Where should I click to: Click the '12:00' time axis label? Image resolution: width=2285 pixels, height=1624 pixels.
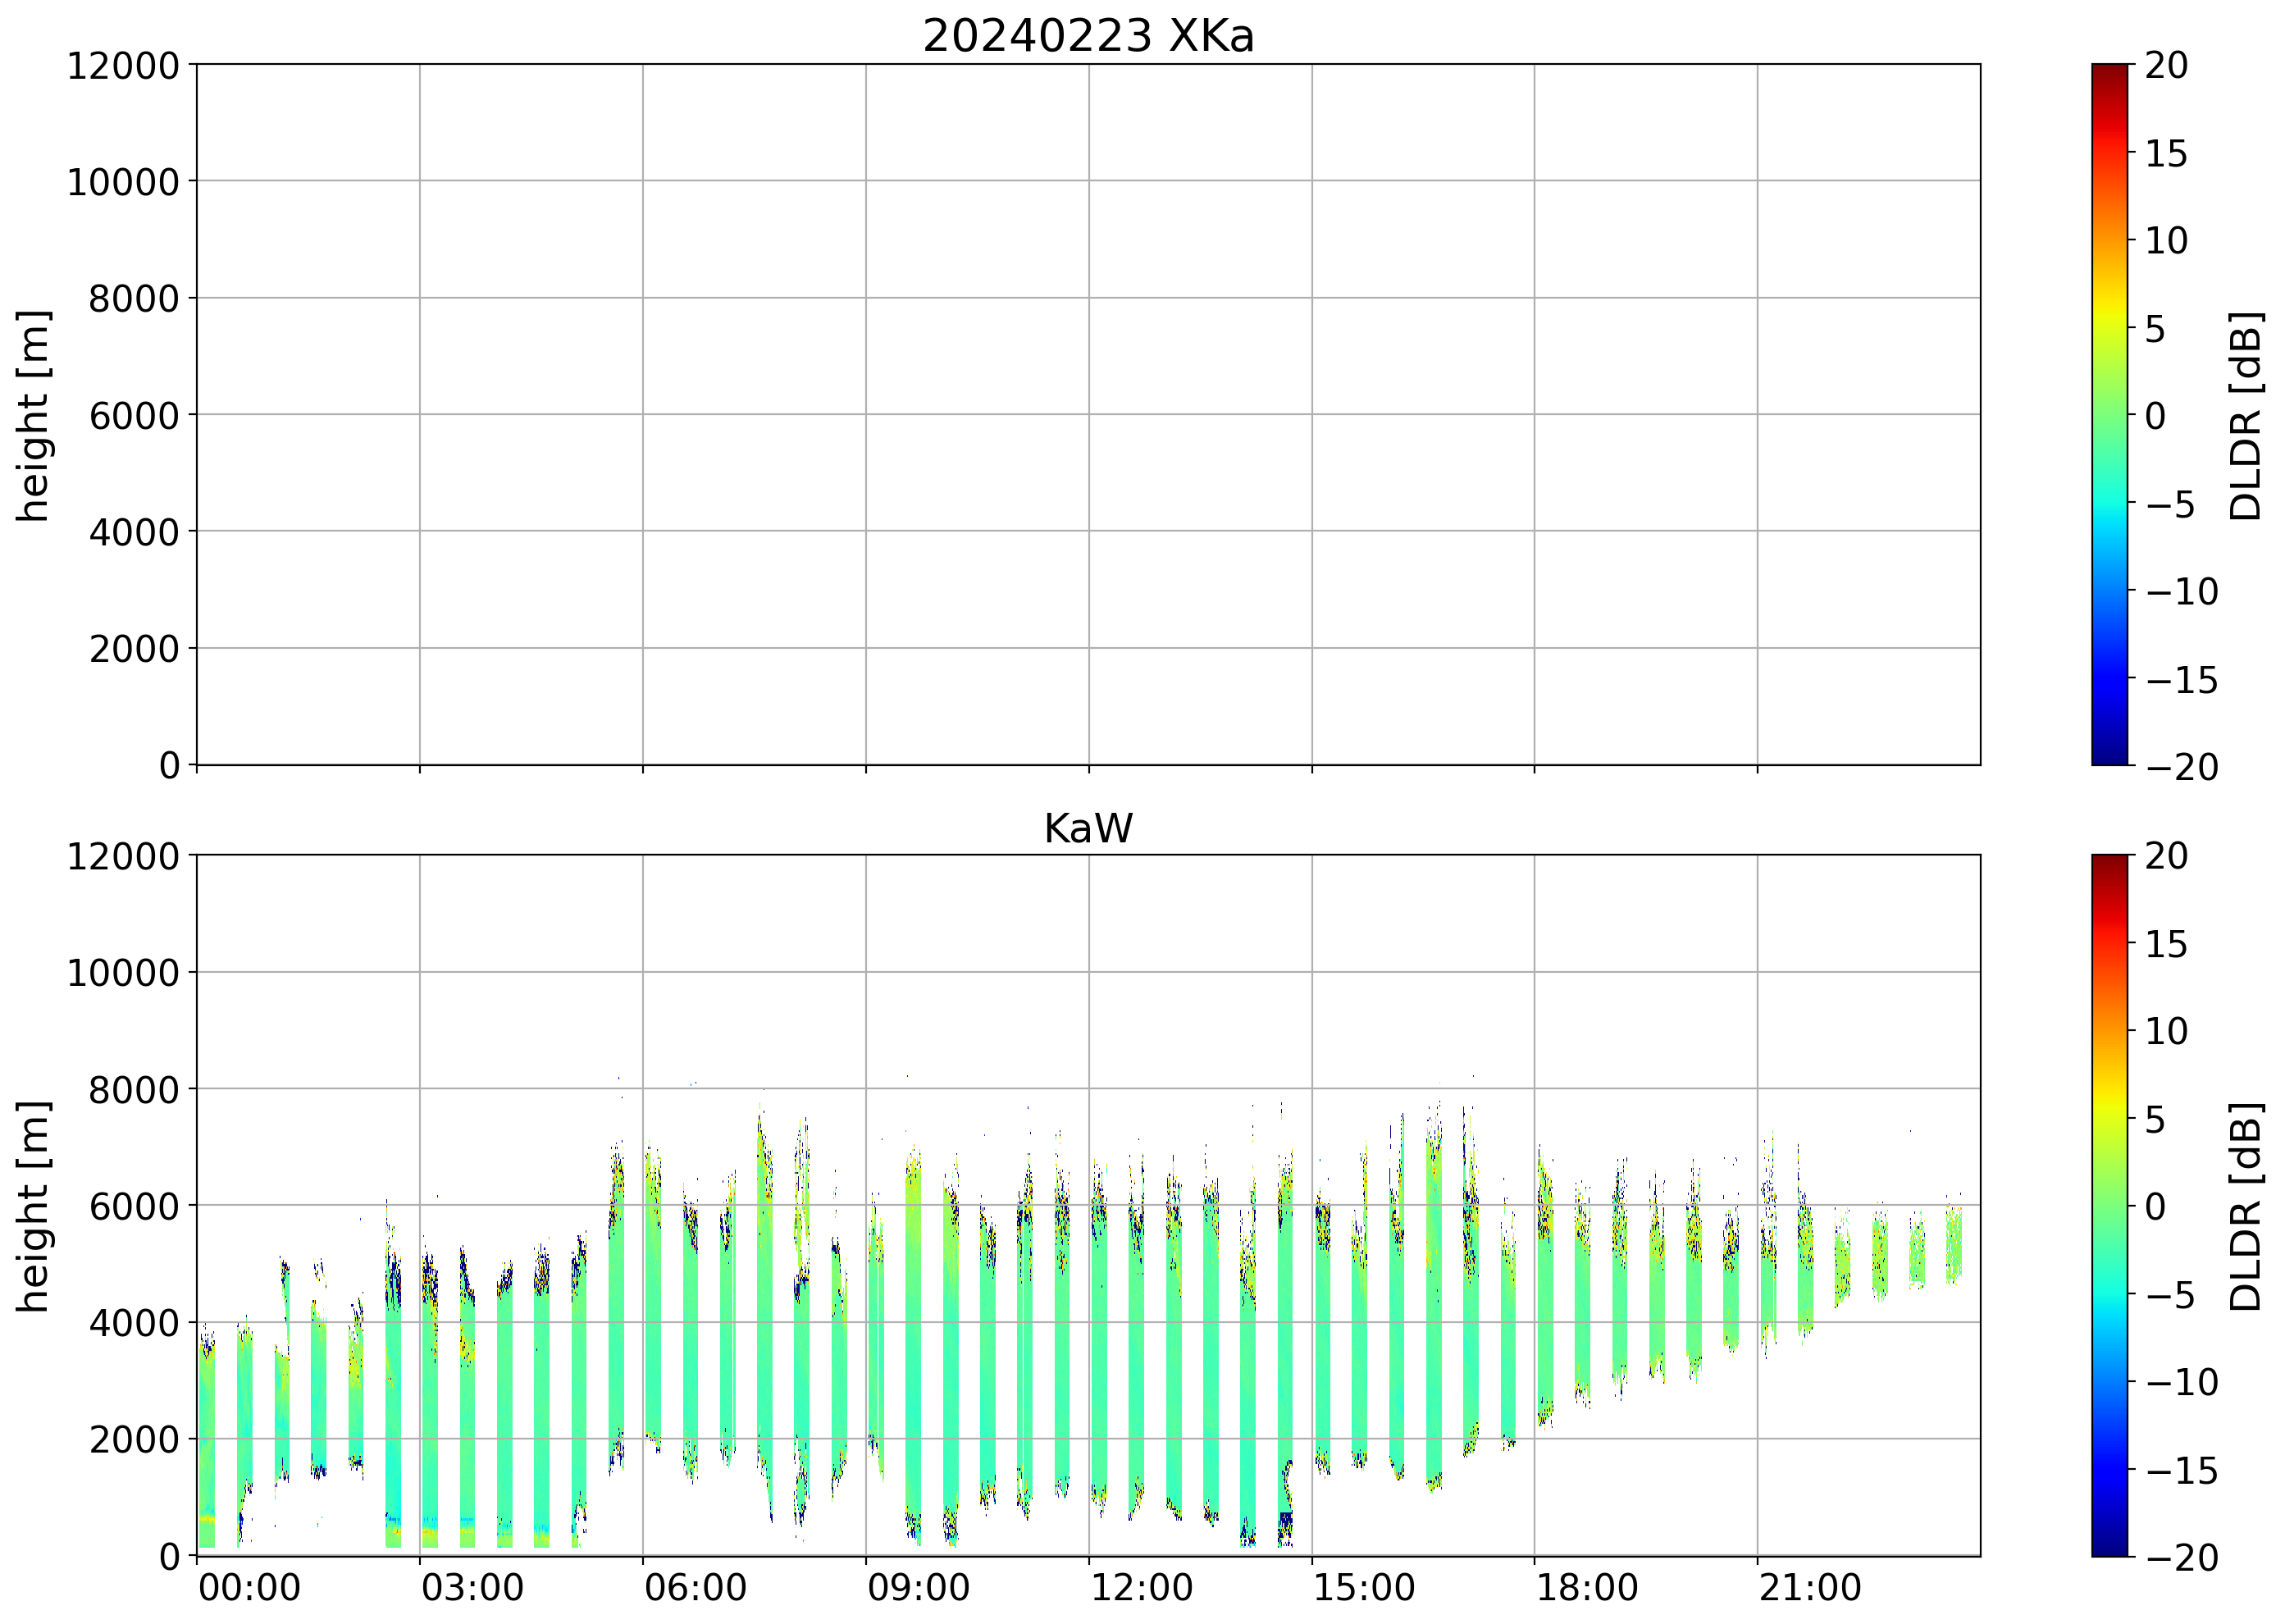[x=1141, y=1587]
